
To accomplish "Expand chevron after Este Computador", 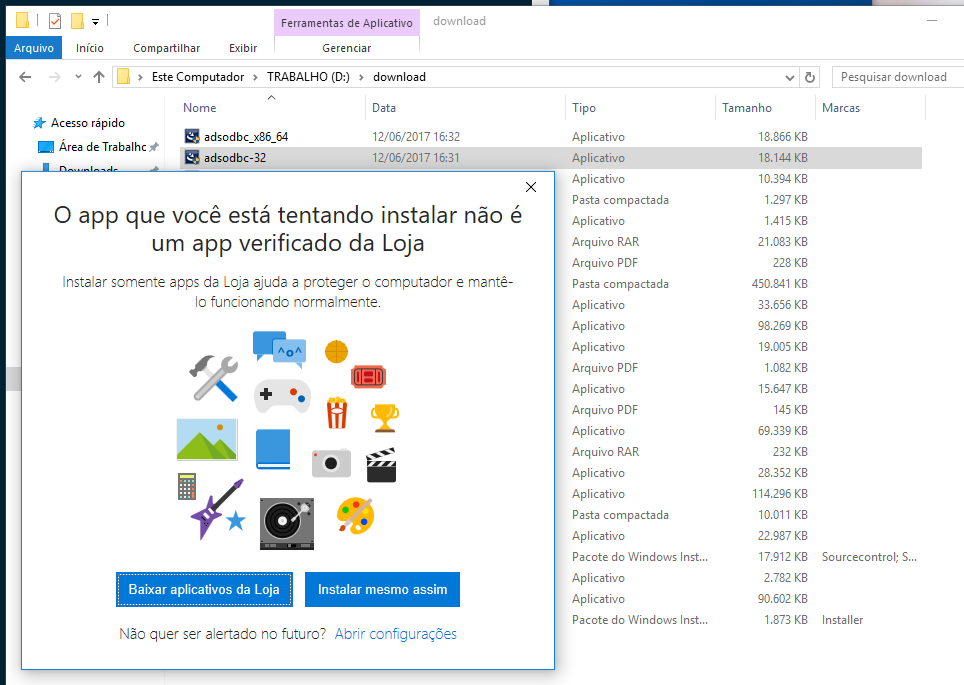I will (255, 77).
